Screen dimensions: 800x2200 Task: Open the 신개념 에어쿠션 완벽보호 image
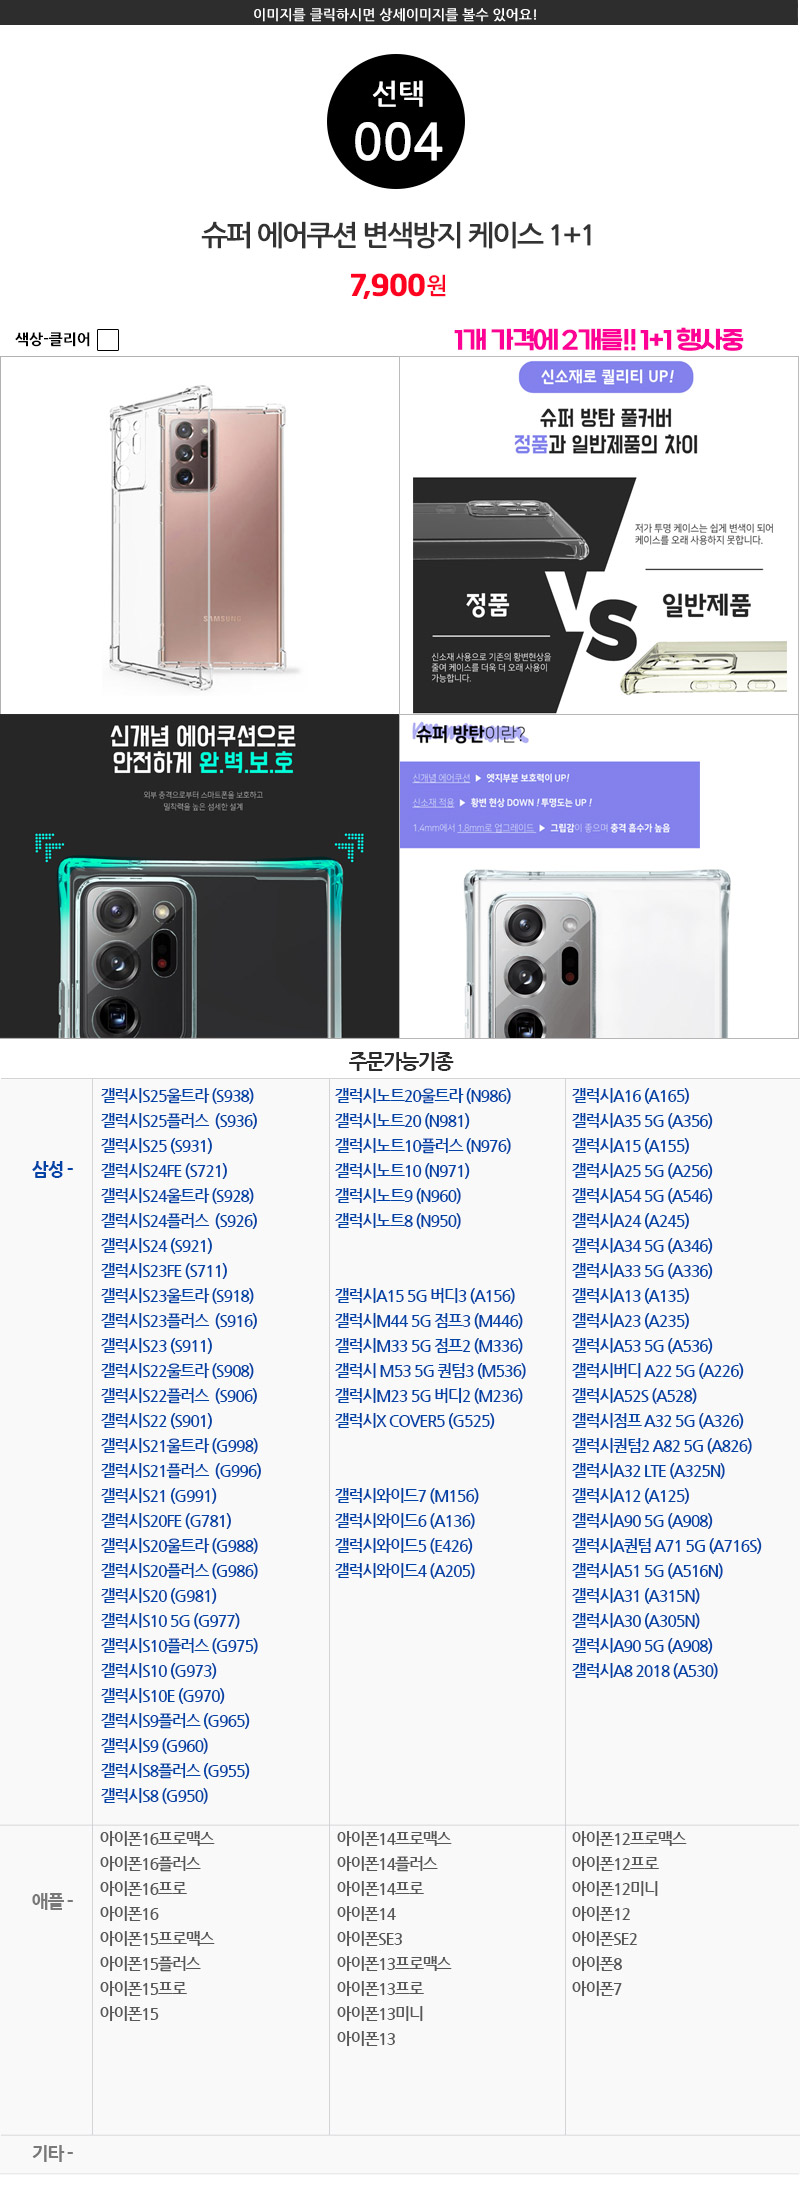click(x=200, y=876)
